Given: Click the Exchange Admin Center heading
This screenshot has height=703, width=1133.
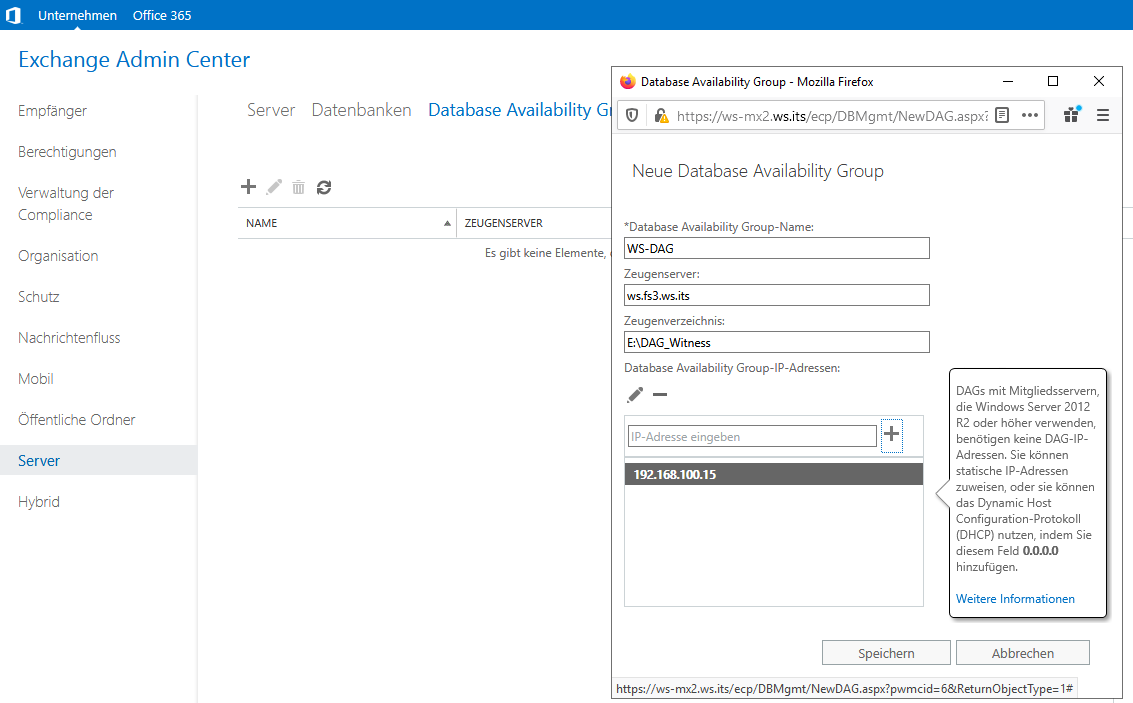Looking at the screenshot, I should [134, 59].
